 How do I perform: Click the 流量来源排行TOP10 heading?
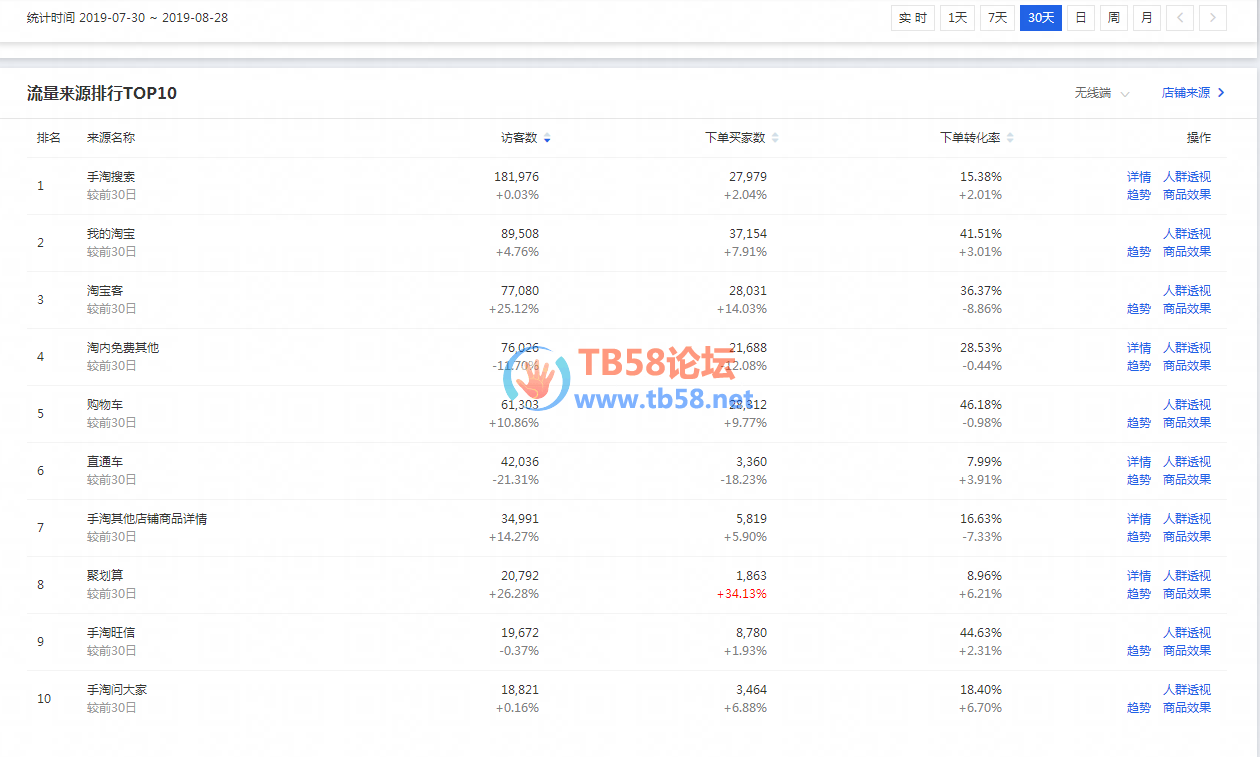(102, 93)
